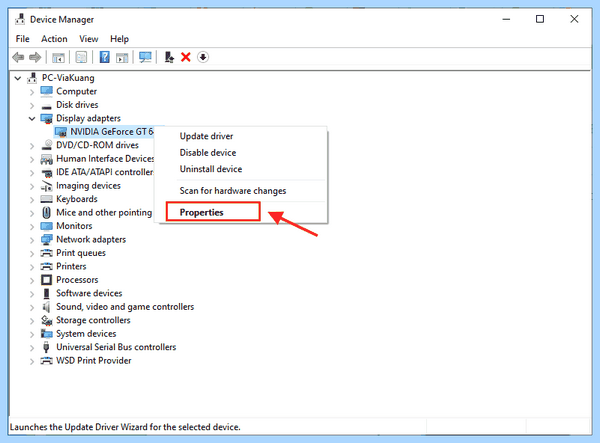This screenshot has height=443, width=600.
Task: Click the PC-ViaKuang computer root icon
Action: pos(33,78)
